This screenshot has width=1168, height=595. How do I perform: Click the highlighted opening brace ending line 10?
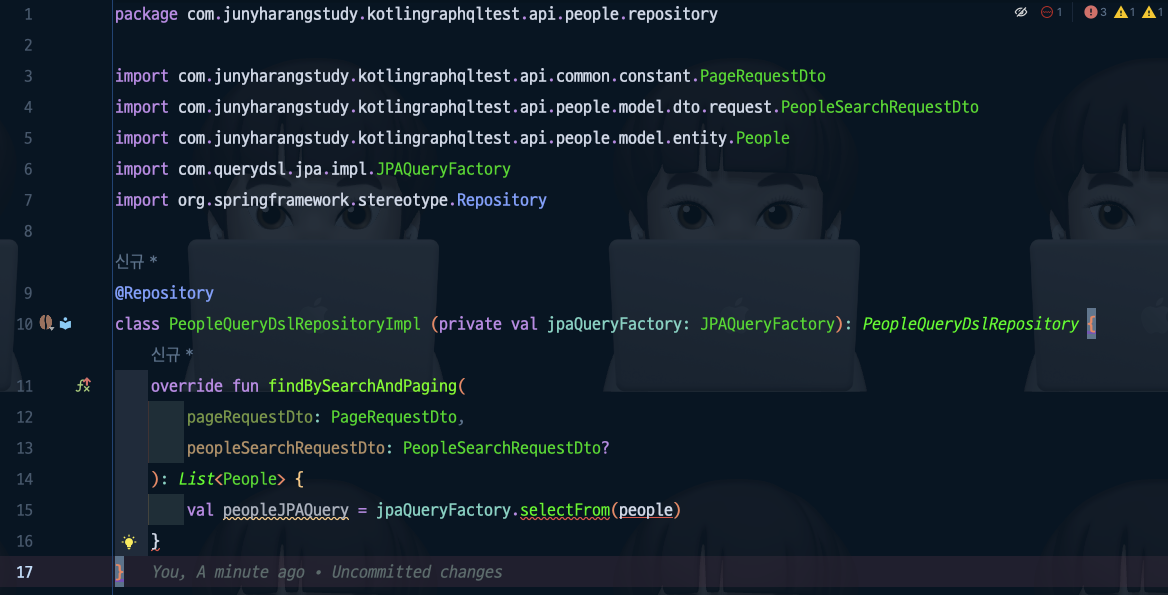tap(1091, 324)
